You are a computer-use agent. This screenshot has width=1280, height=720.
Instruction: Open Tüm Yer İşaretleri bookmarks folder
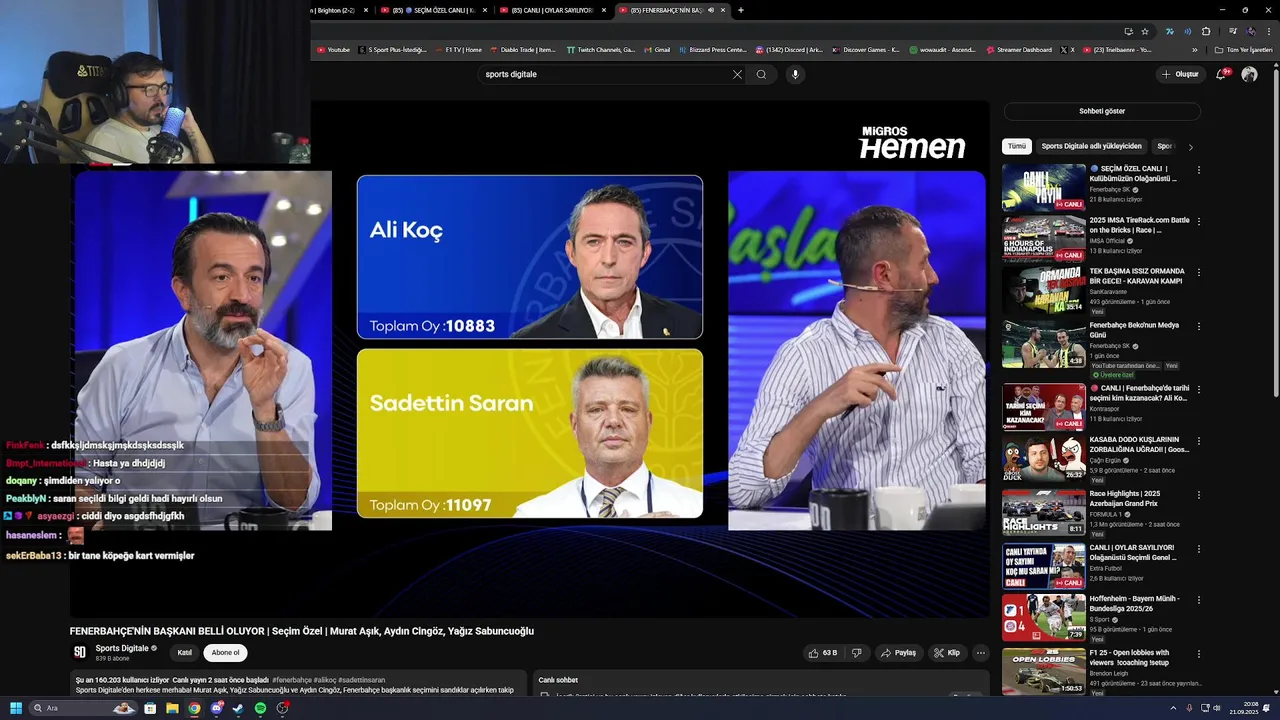click(1243, 49)
